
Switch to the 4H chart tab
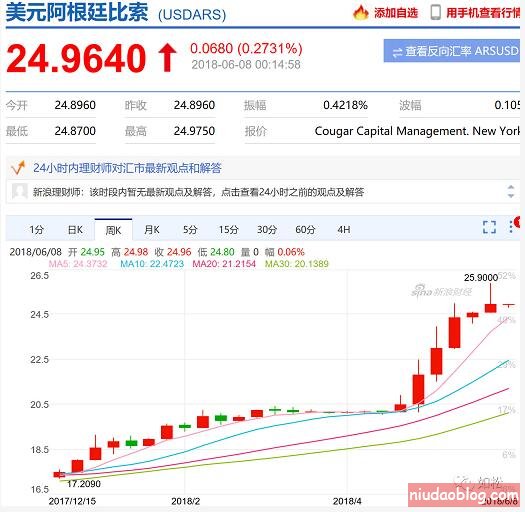(344, 230)
